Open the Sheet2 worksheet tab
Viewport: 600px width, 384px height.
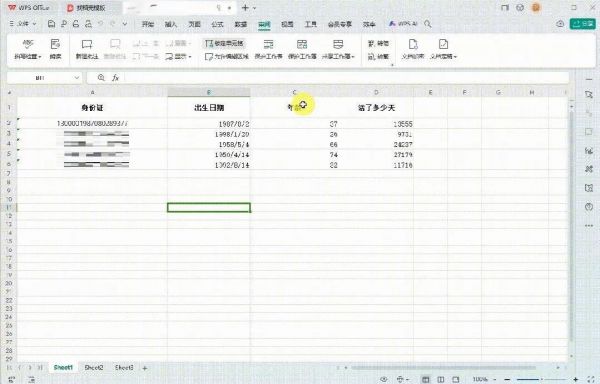(94, 367)
